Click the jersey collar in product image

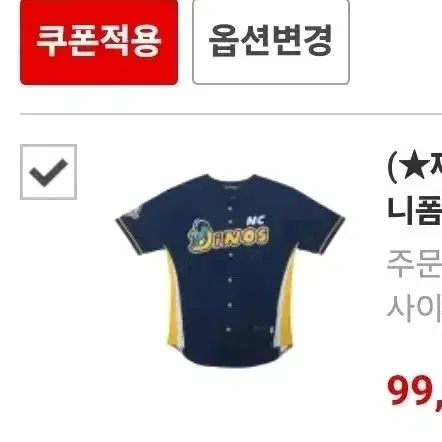click(231, 182)
